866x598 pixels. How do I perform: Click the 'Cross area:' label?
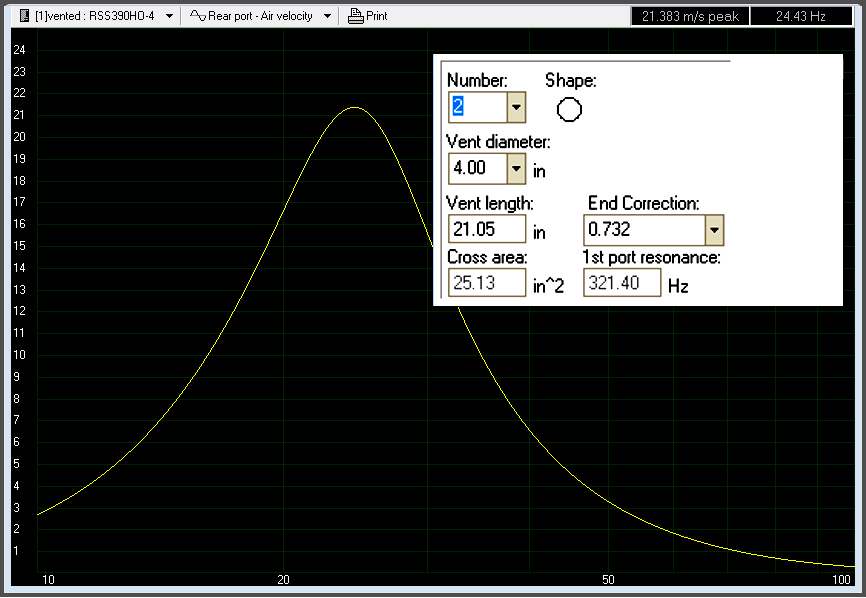(487, 257)
